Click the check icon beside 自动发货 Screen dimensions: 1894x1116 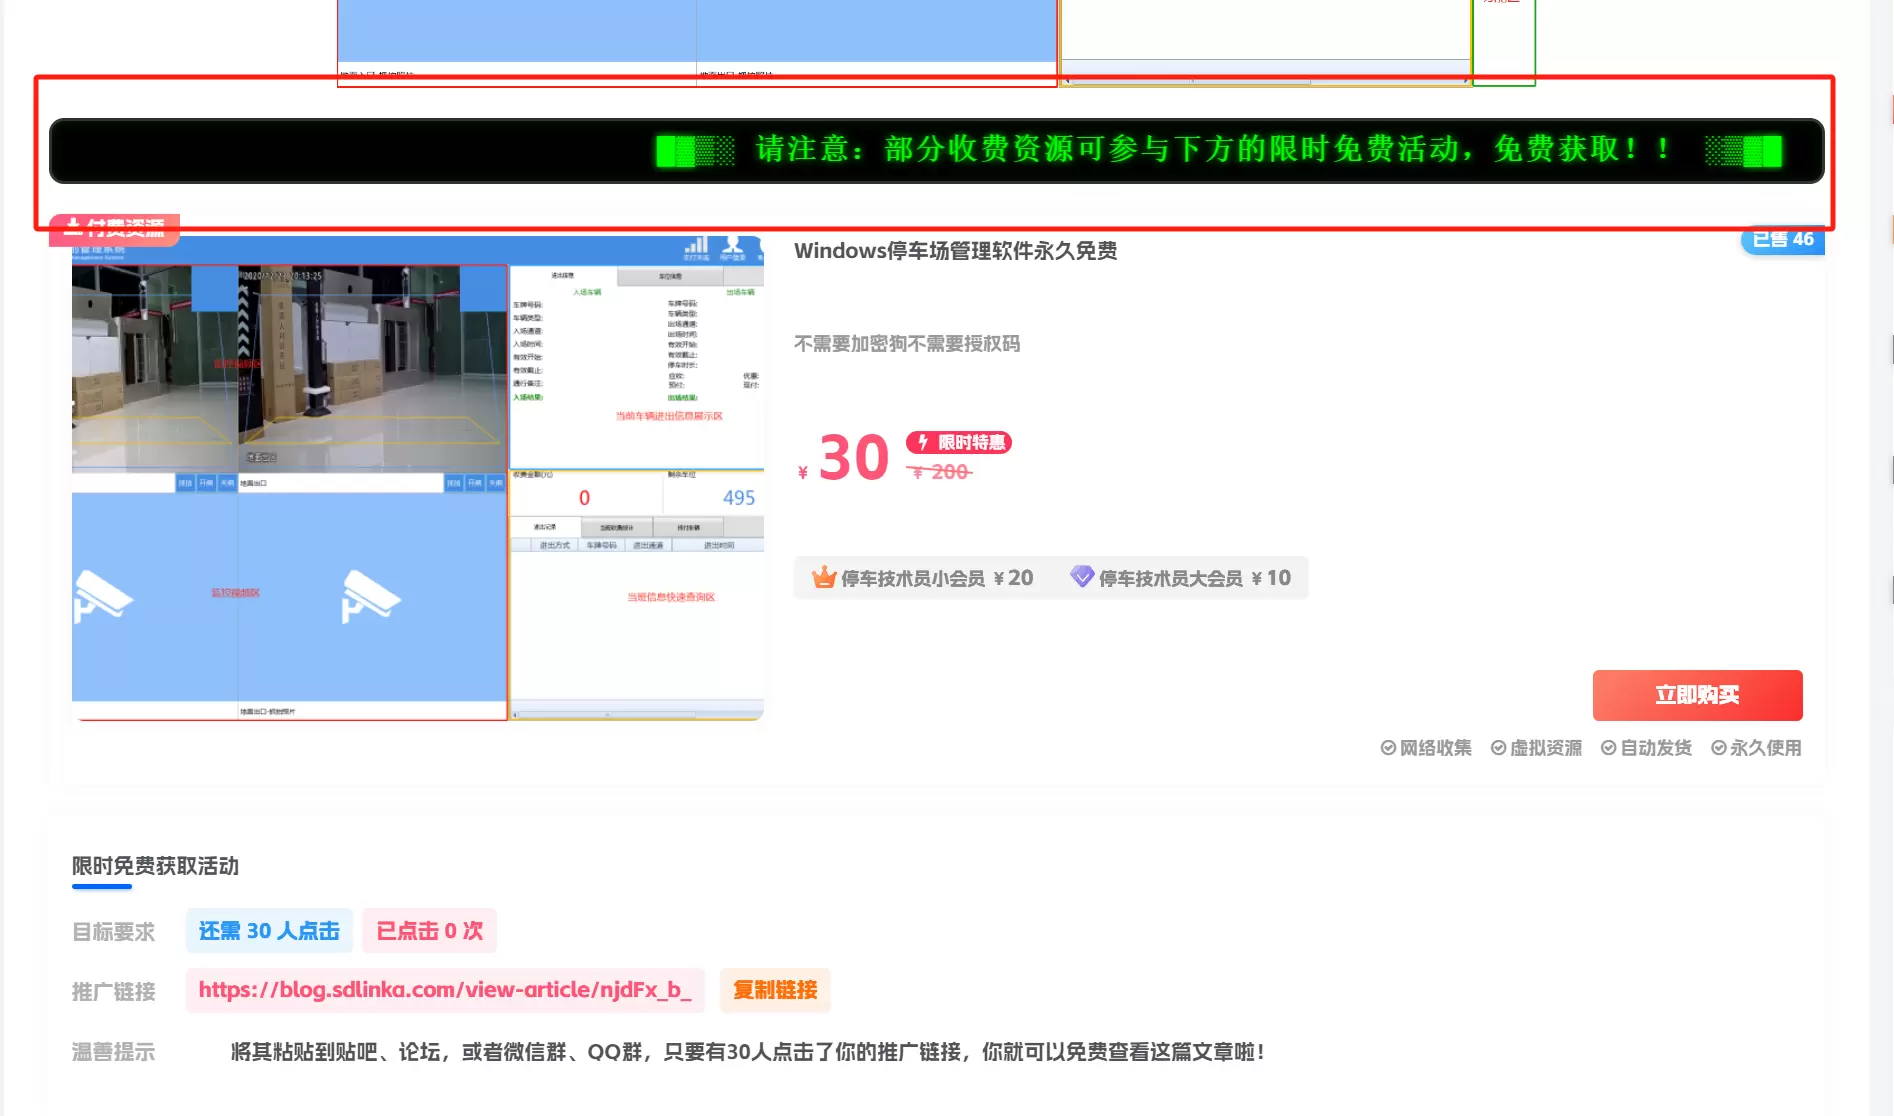tap(1608, 748)
